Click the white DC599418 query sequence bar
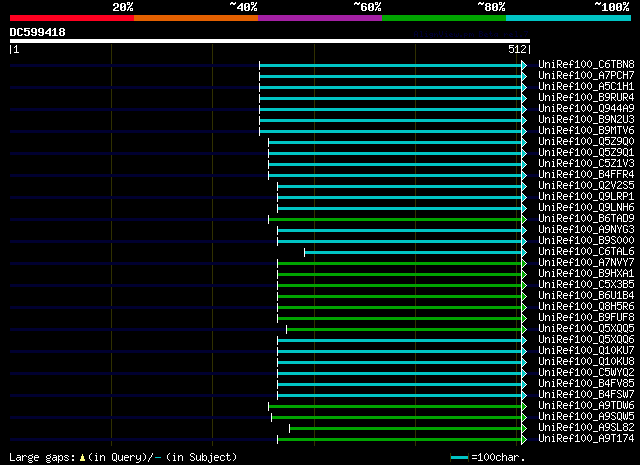The width and height of the screenshot is (640, 465). [270, 41]
